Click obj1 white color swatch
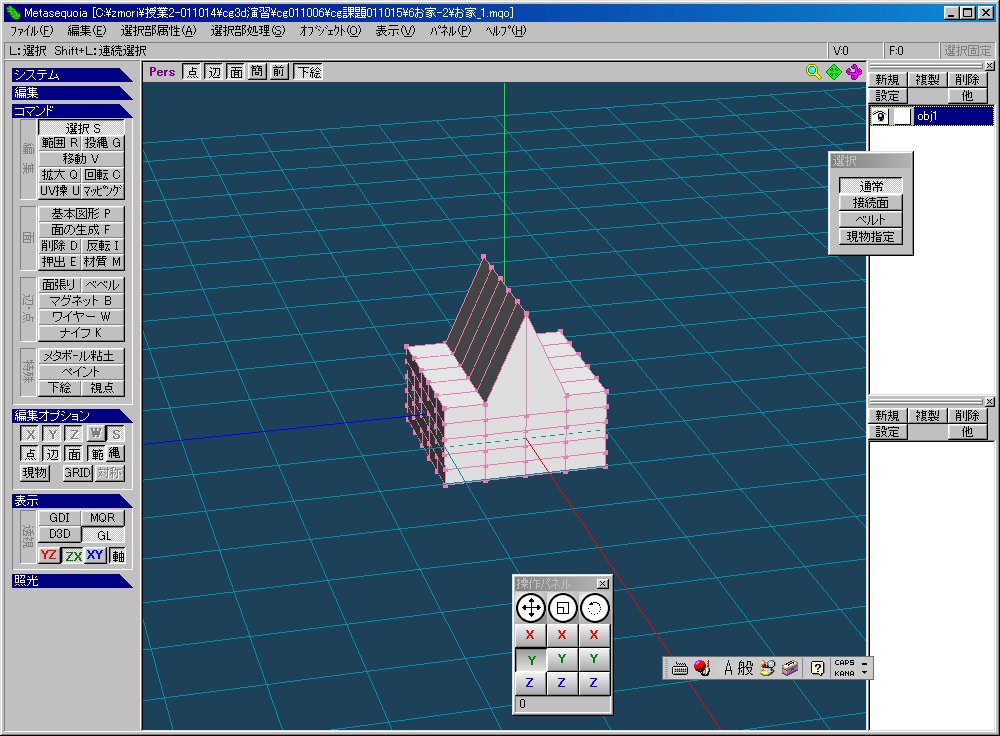 (902, 116)
